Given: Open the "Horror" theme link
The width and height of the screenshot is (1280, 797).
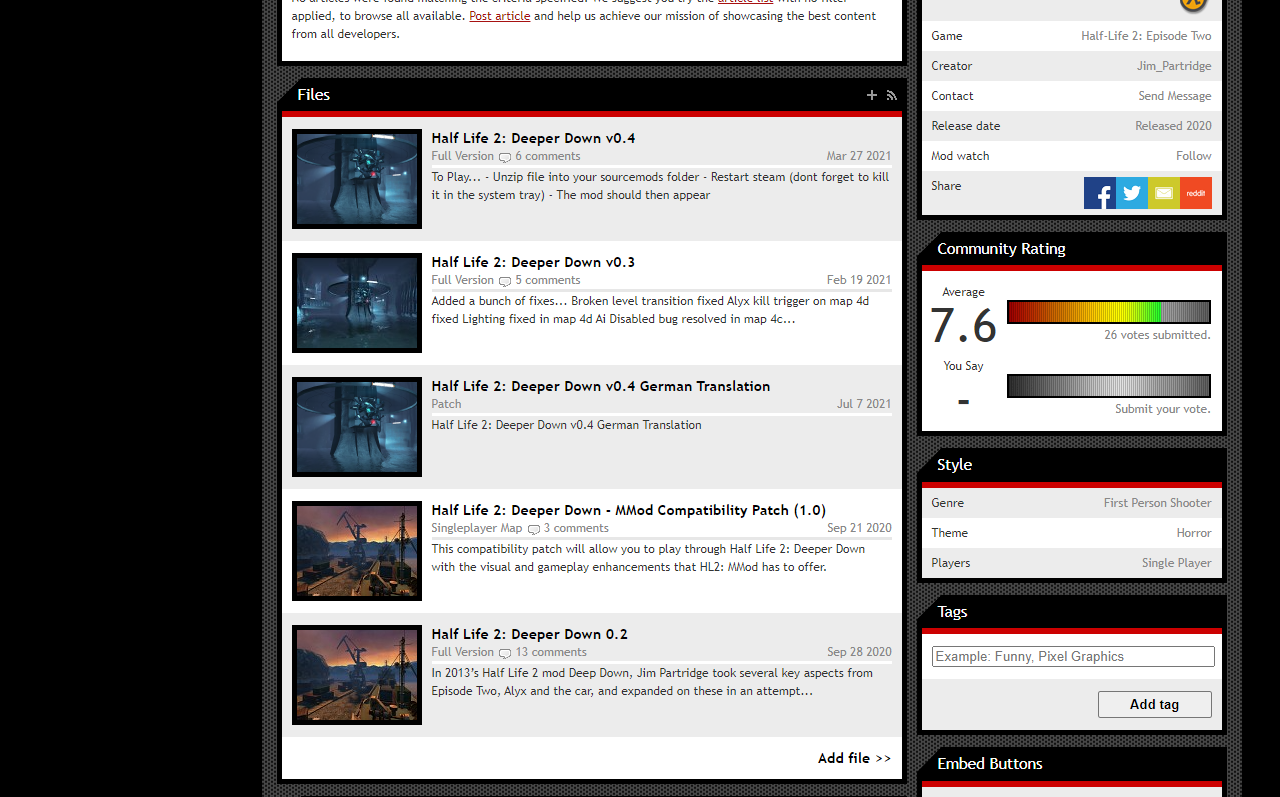Looking at the screenshot, I should pos(1194,533).
